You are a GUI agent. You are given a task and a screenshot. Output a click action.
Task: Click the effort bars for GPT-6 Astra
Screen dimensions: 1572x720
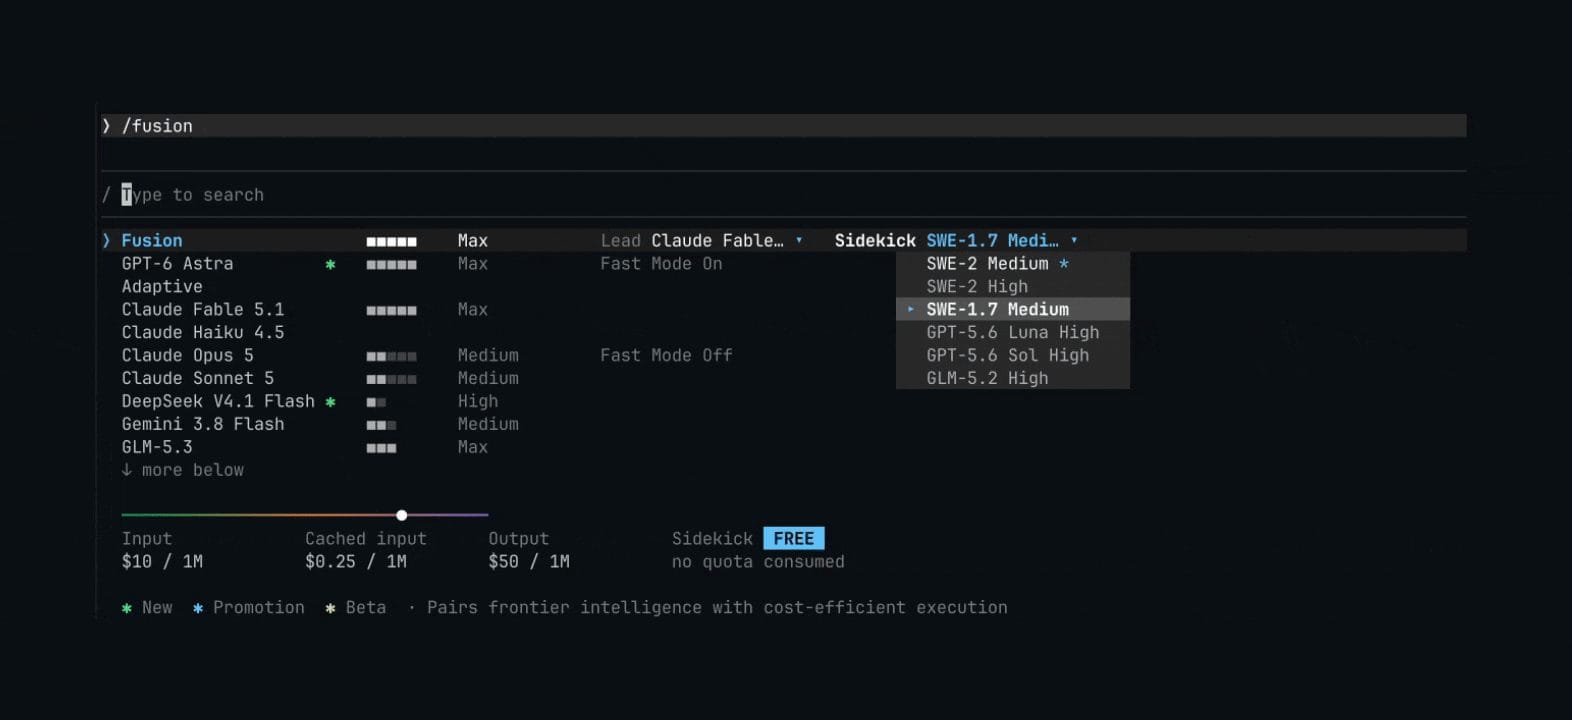coord(391,264)
